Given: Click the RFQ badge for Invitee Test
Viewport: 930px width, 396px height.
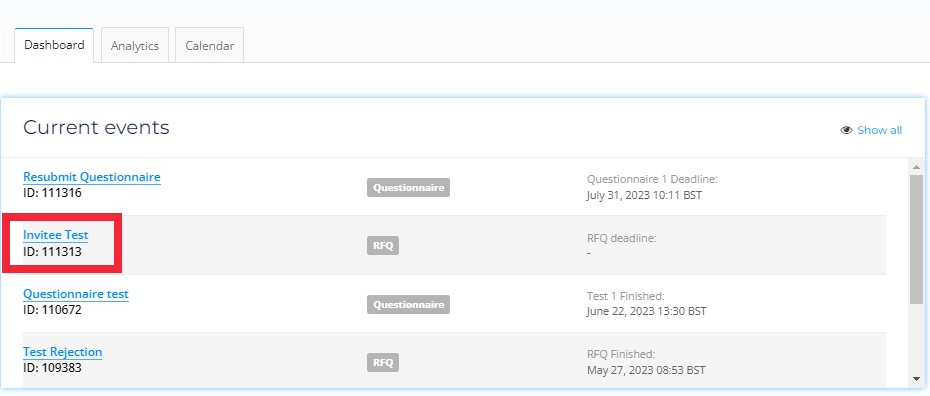Looking at the screenshot, I should click(x=383, y=245).
